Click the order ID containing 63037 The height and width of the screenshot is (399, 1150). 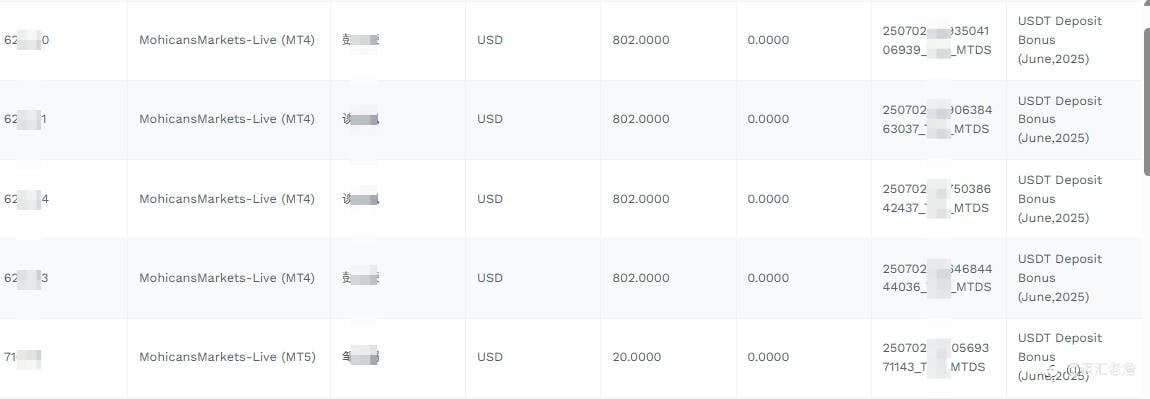point(937,120)
